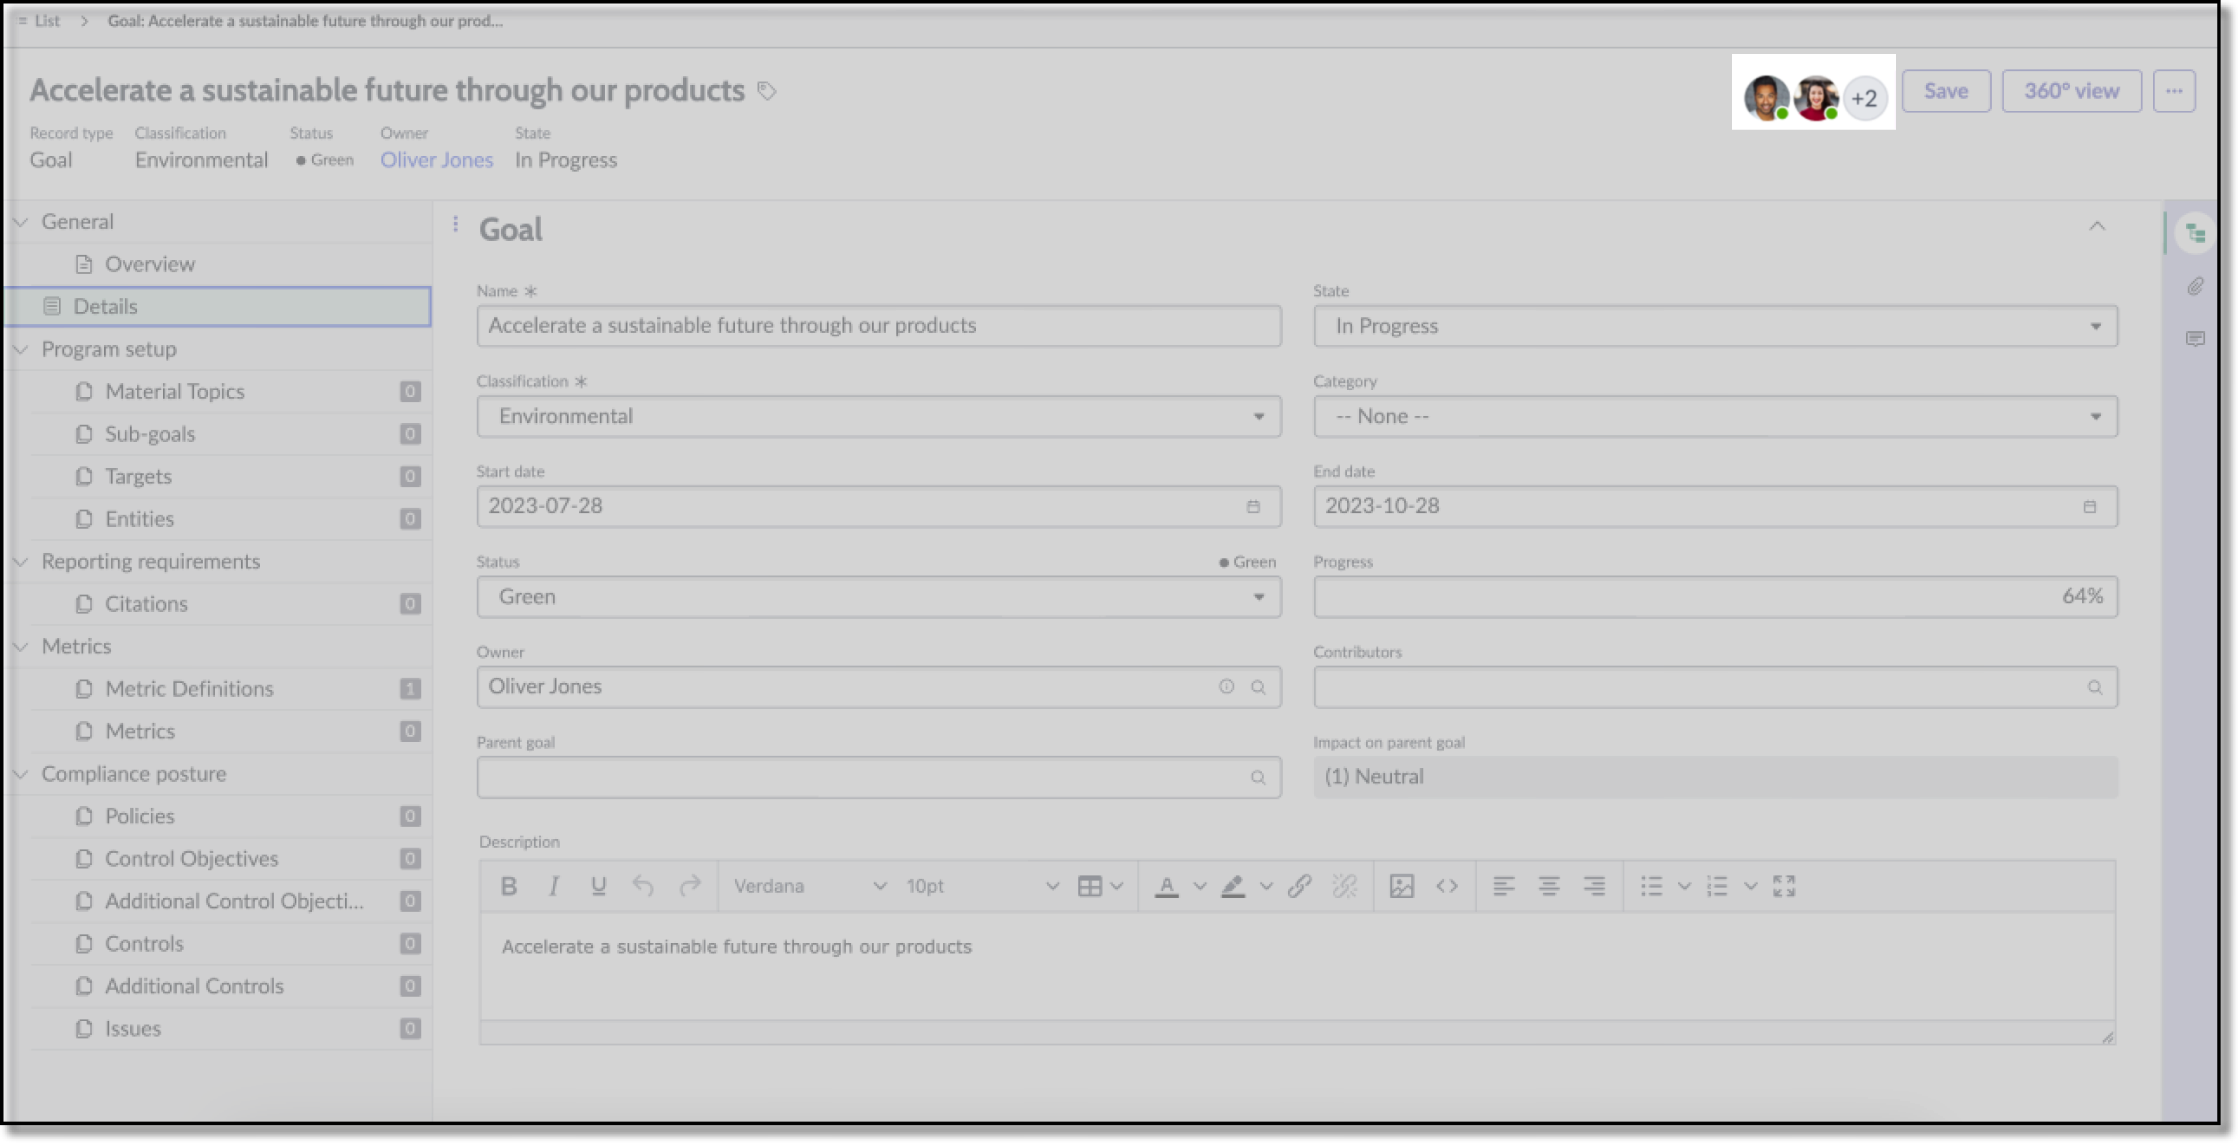2238x1143 pixels.
Task: Open the attachments paperclip panel
Action: pyautogui.click(x=2196, y=287)
